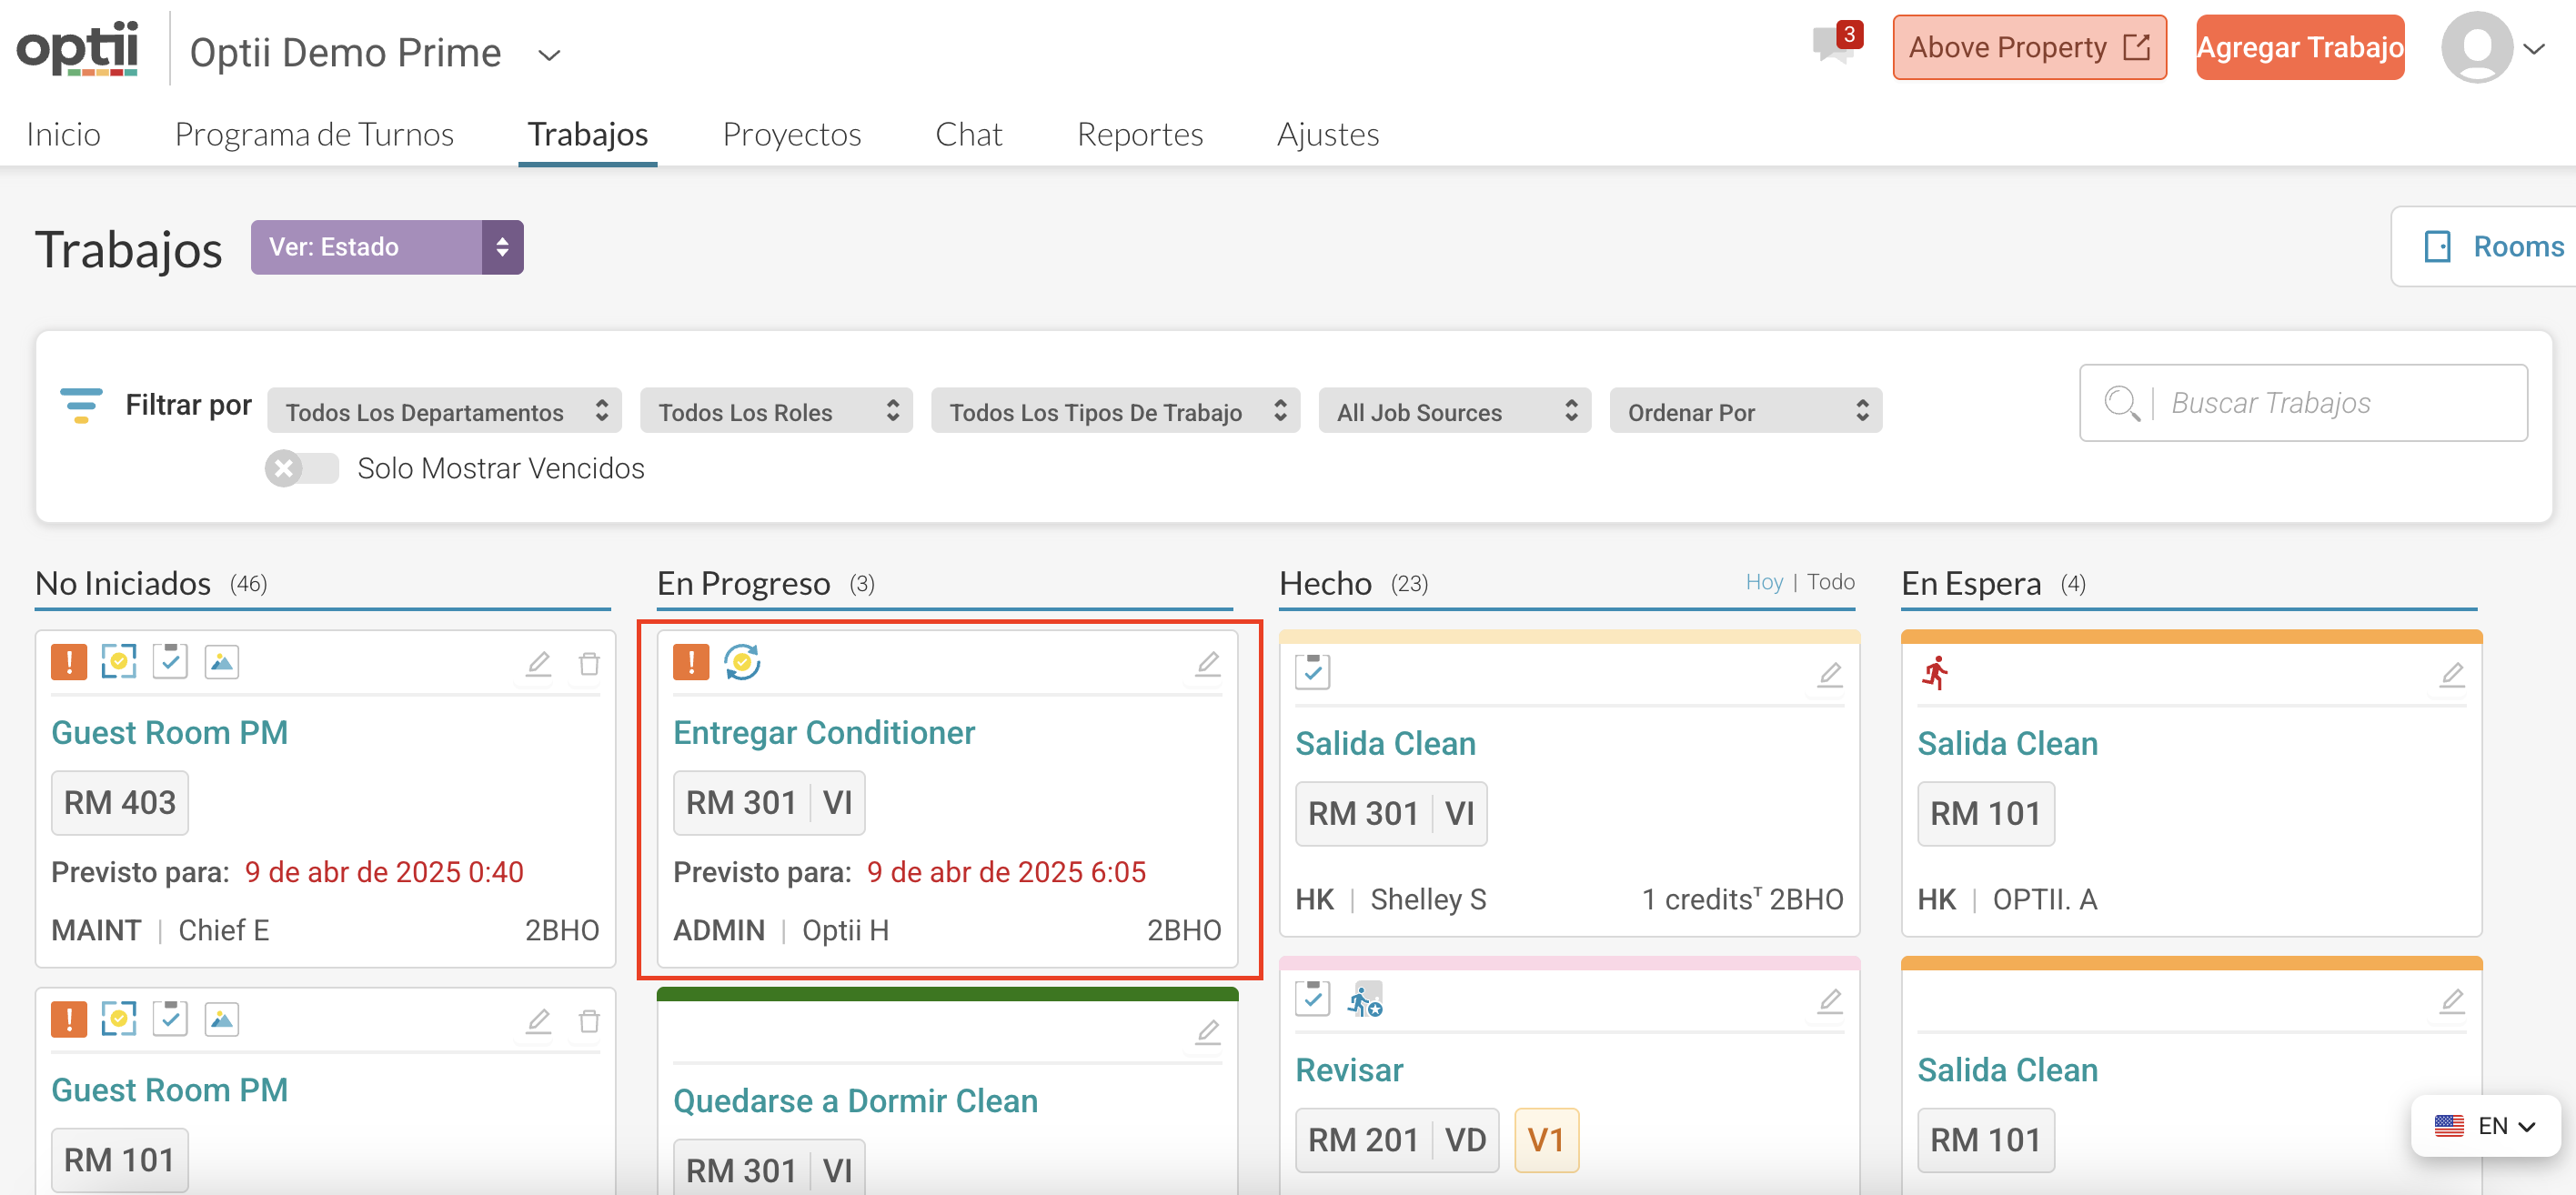This screenshot has height=1195, width=2576.
Task: Select the Trabajos tab
Action: tap(587, 134)
